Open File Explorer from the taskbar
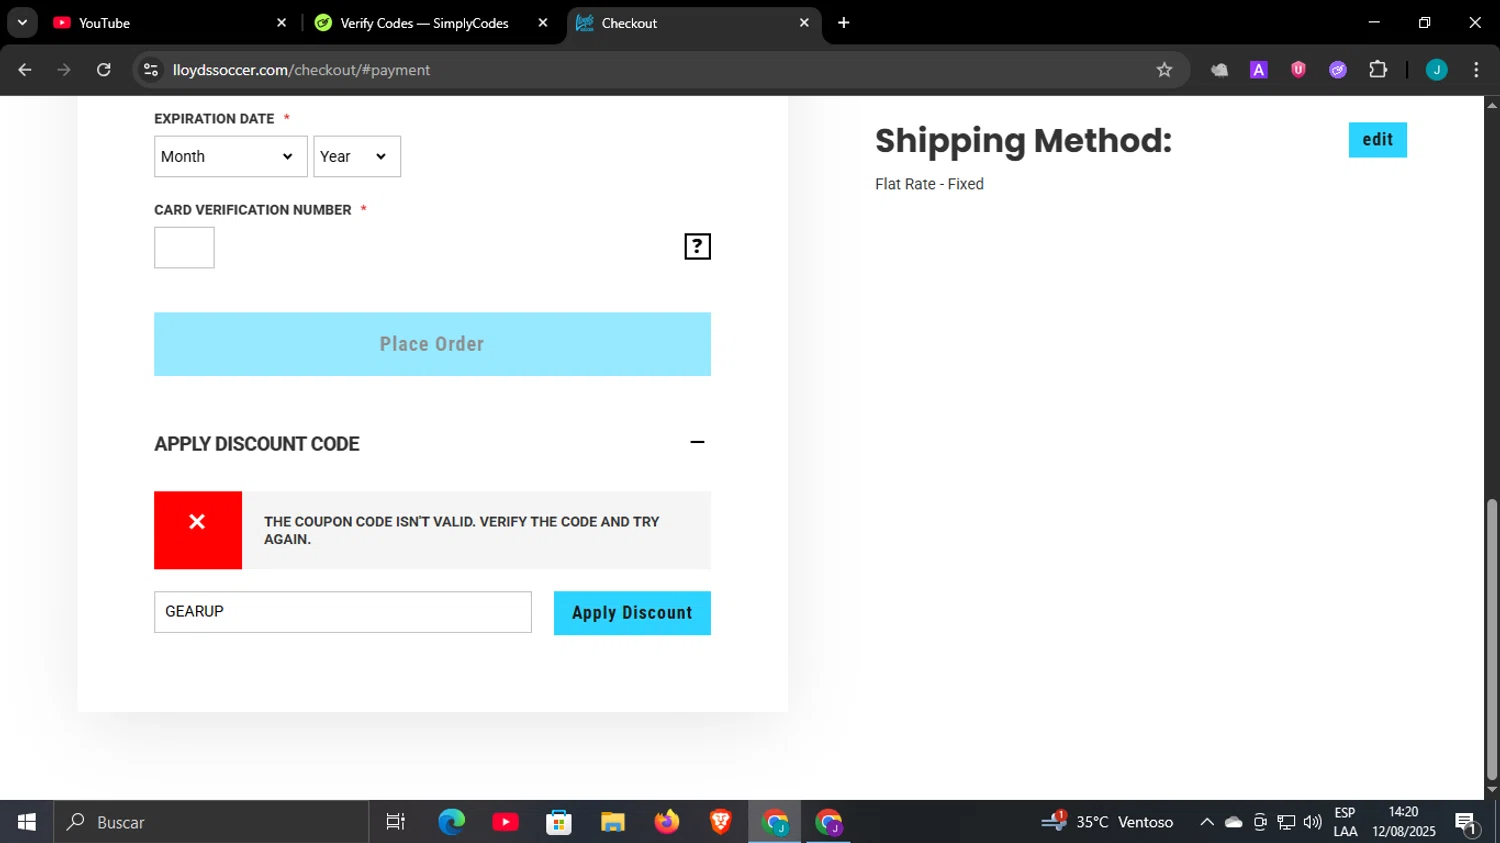Image resolution: width=1500 pixels, height=843 pixels. 612,822
